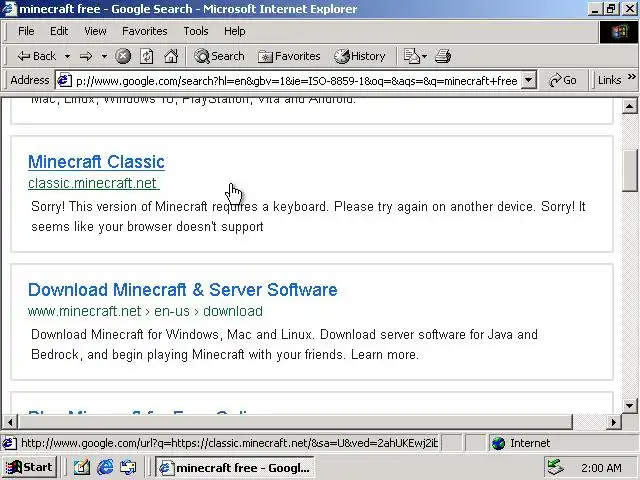Select minecraft free taskbar window button
The width and height of the screenshot is (640, 480).
tap(234, 467)
